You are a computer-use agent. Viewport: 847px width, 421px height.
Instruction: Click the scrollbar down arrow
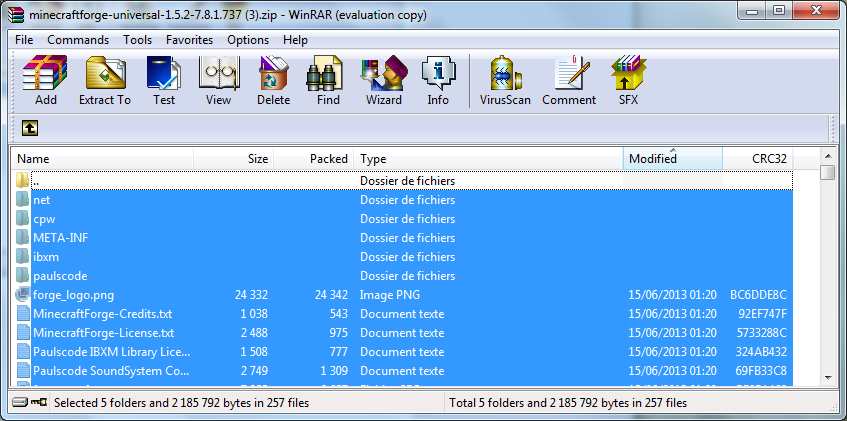(827, 378)
